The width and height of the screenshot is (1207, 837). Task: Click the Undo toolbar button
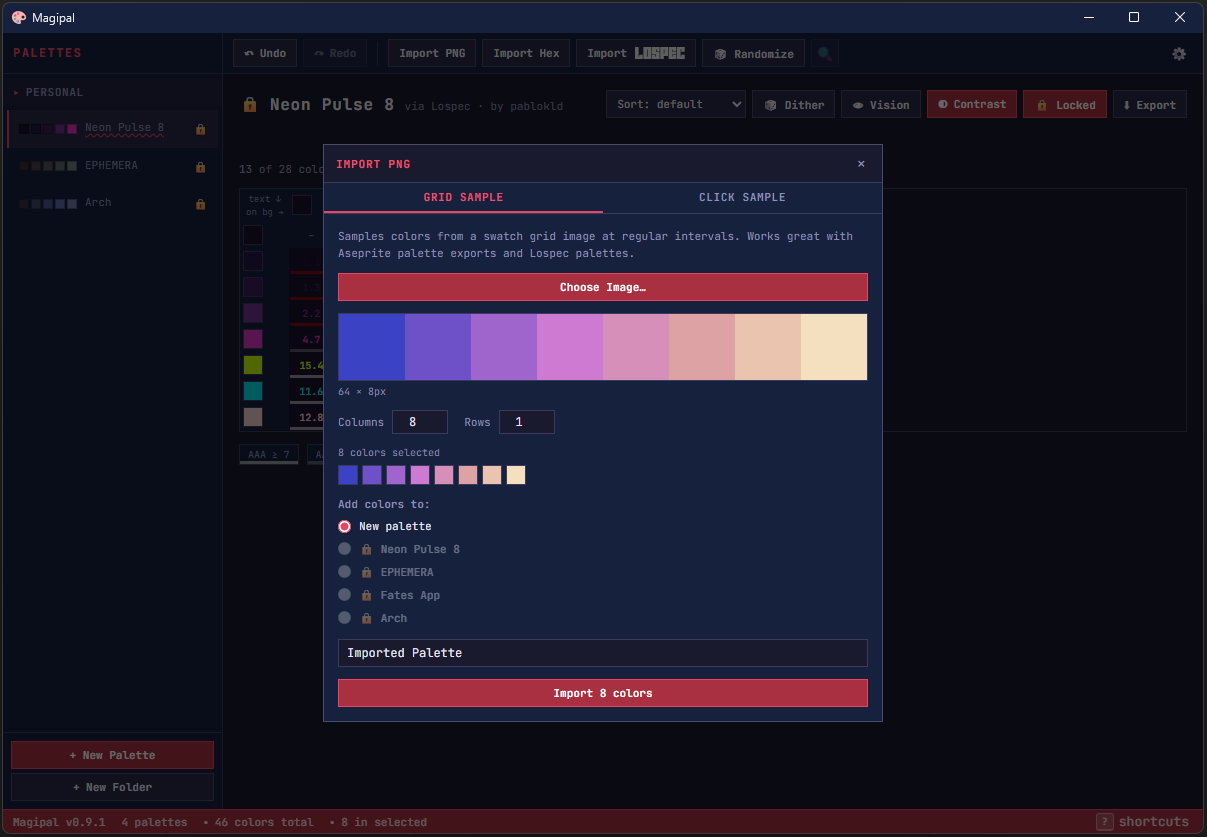[265, 53]
